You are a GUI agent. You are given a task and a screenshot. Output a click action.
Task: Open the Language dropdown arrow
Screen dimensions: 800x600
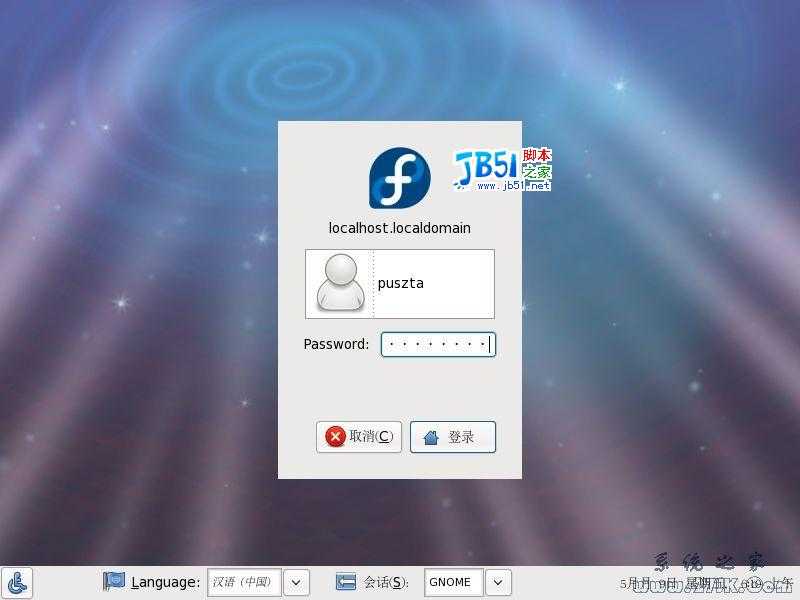pyautogui.click(x=296, y=582)
